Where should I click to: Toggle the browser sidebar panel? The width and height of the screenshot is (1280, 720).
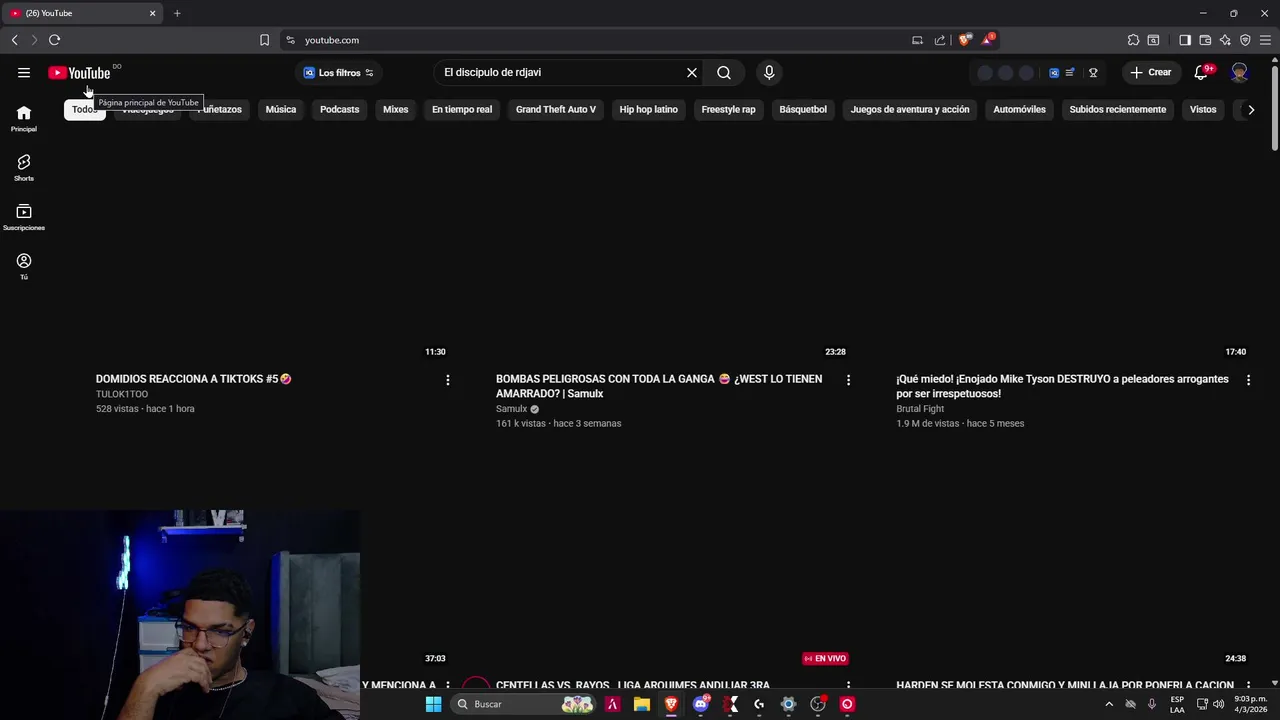pos(1185,40)
